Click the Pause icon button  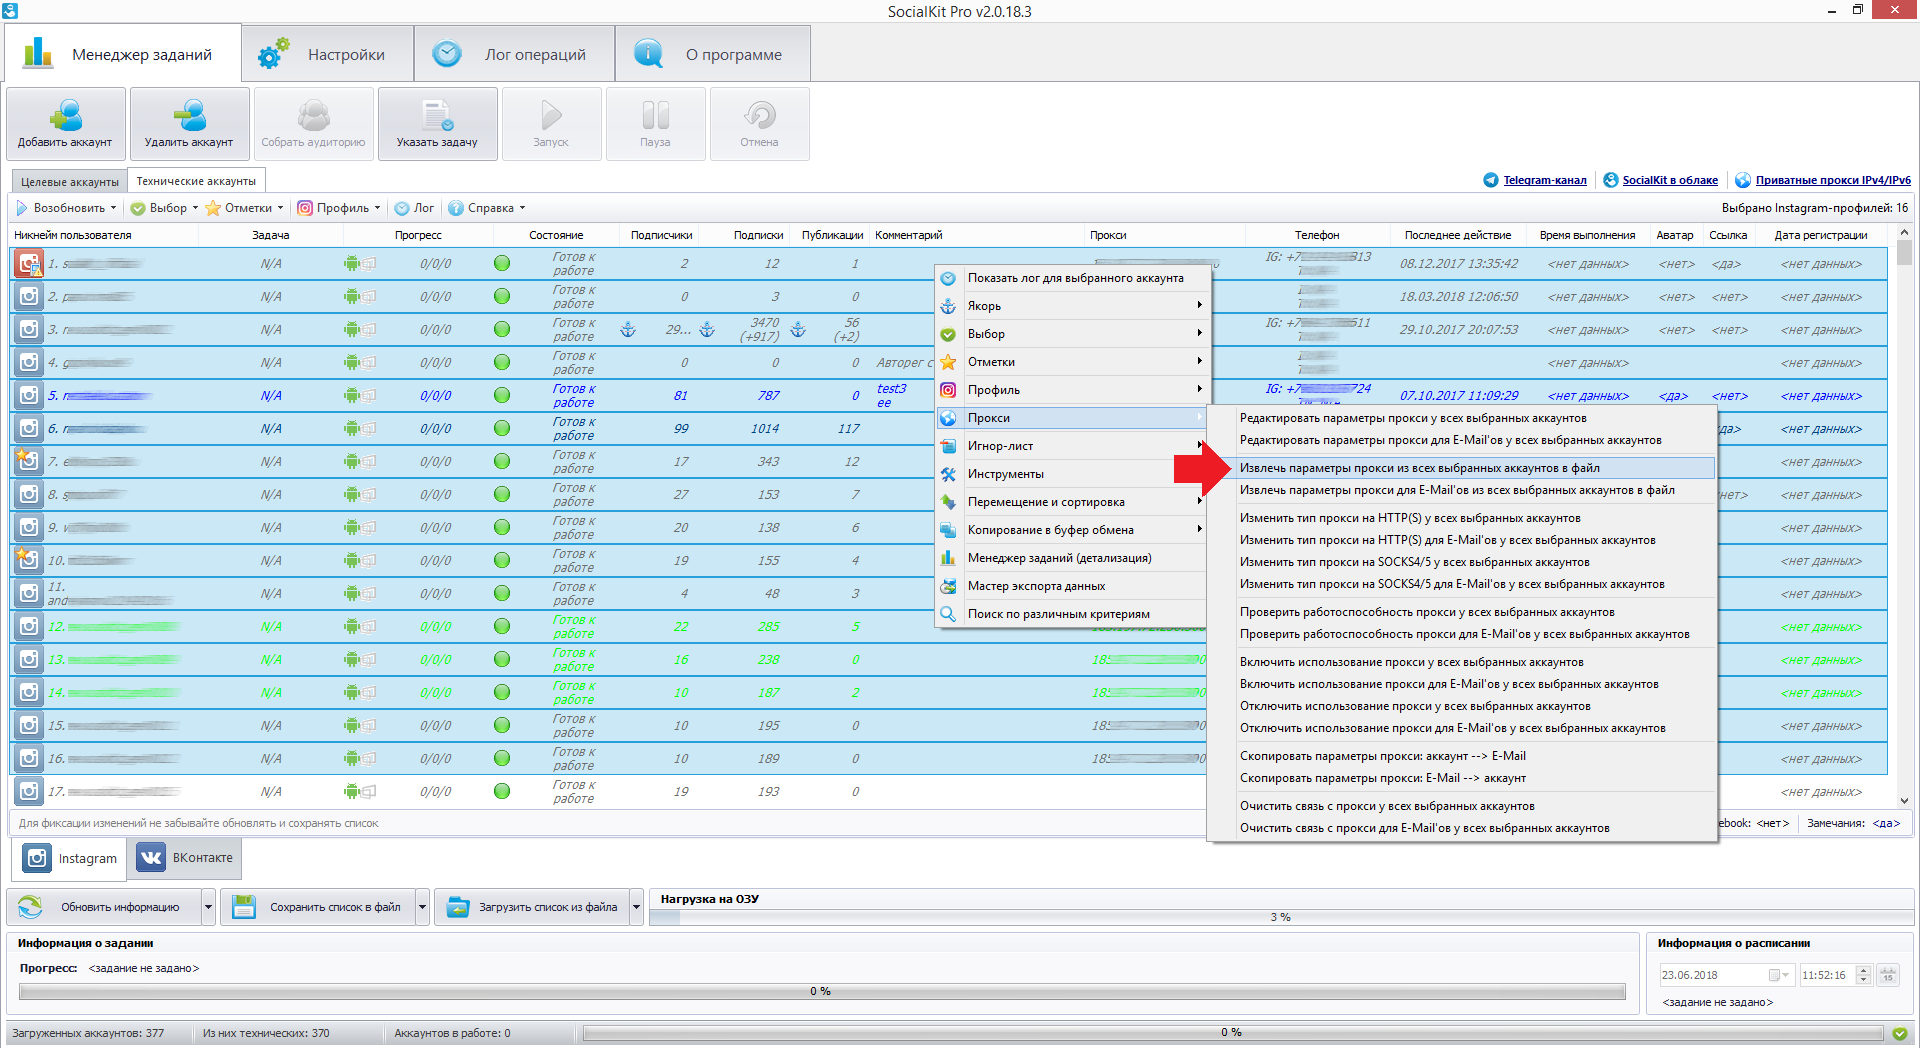click(x=655, y=123)
